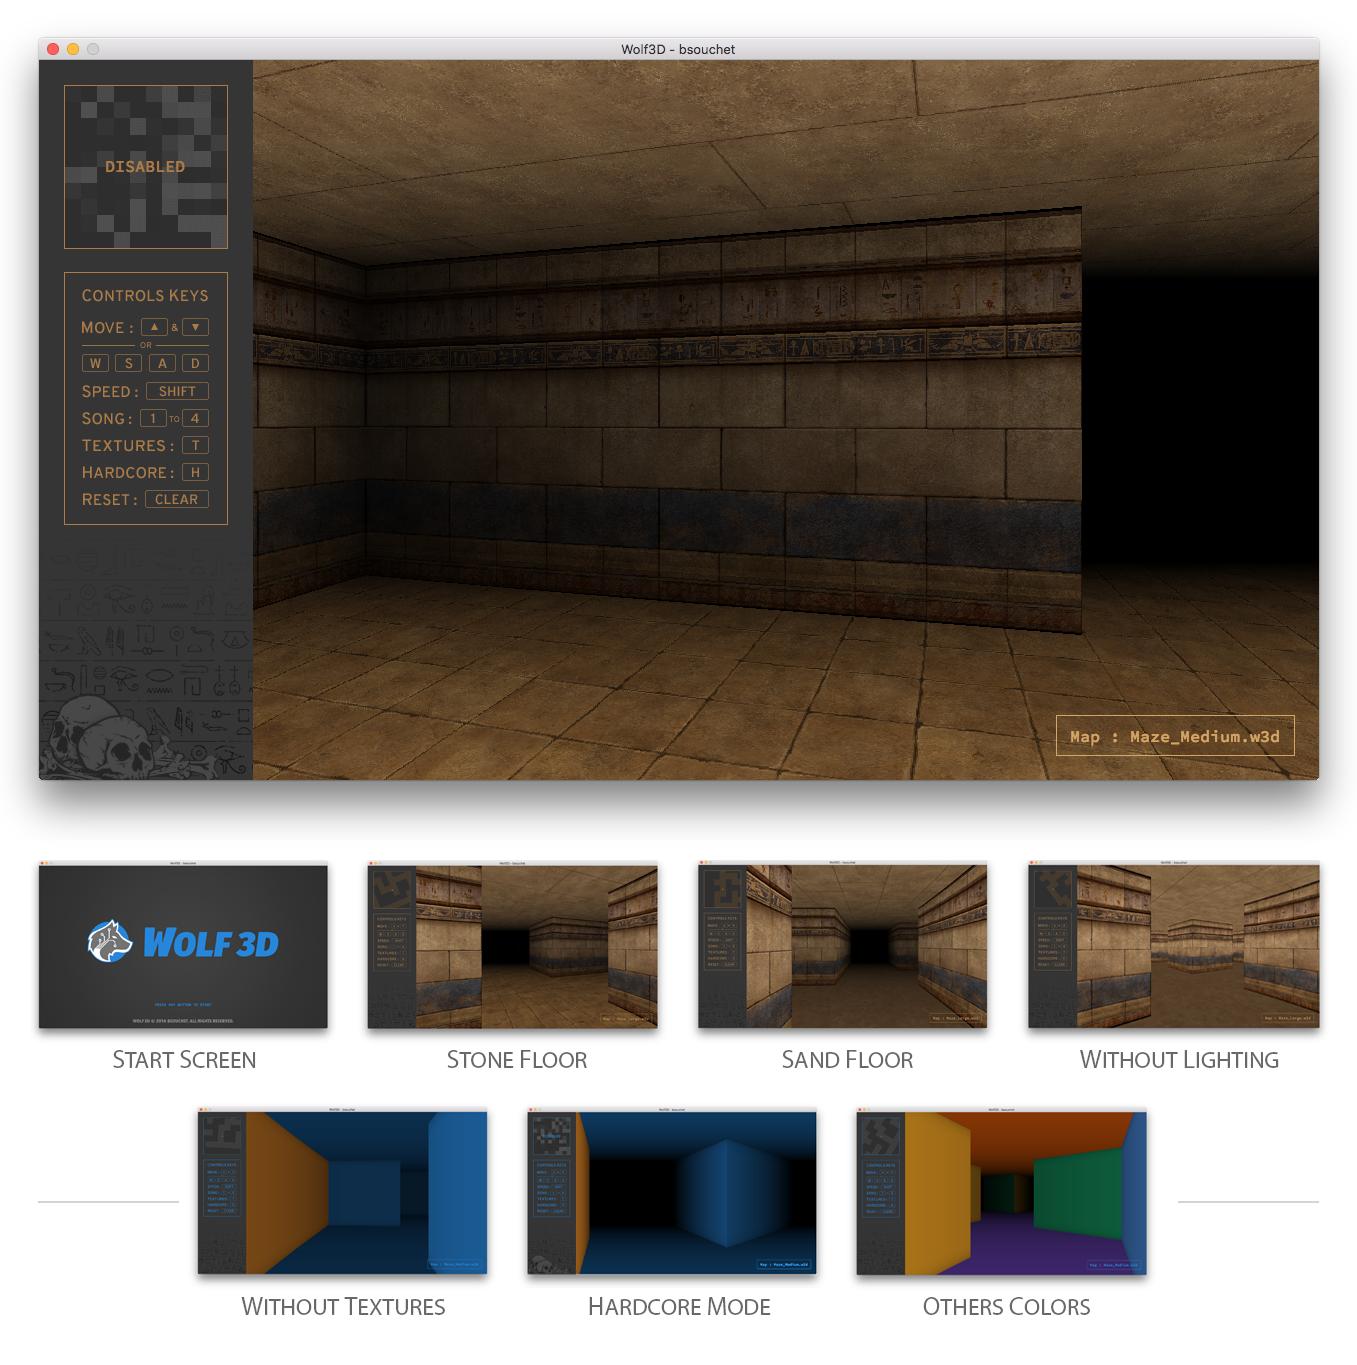This screenshot has height=1365, width=1357.
Task: Click the Wolf 3D wolf logo
Action: pyautogui.click(x=110, y=942)
